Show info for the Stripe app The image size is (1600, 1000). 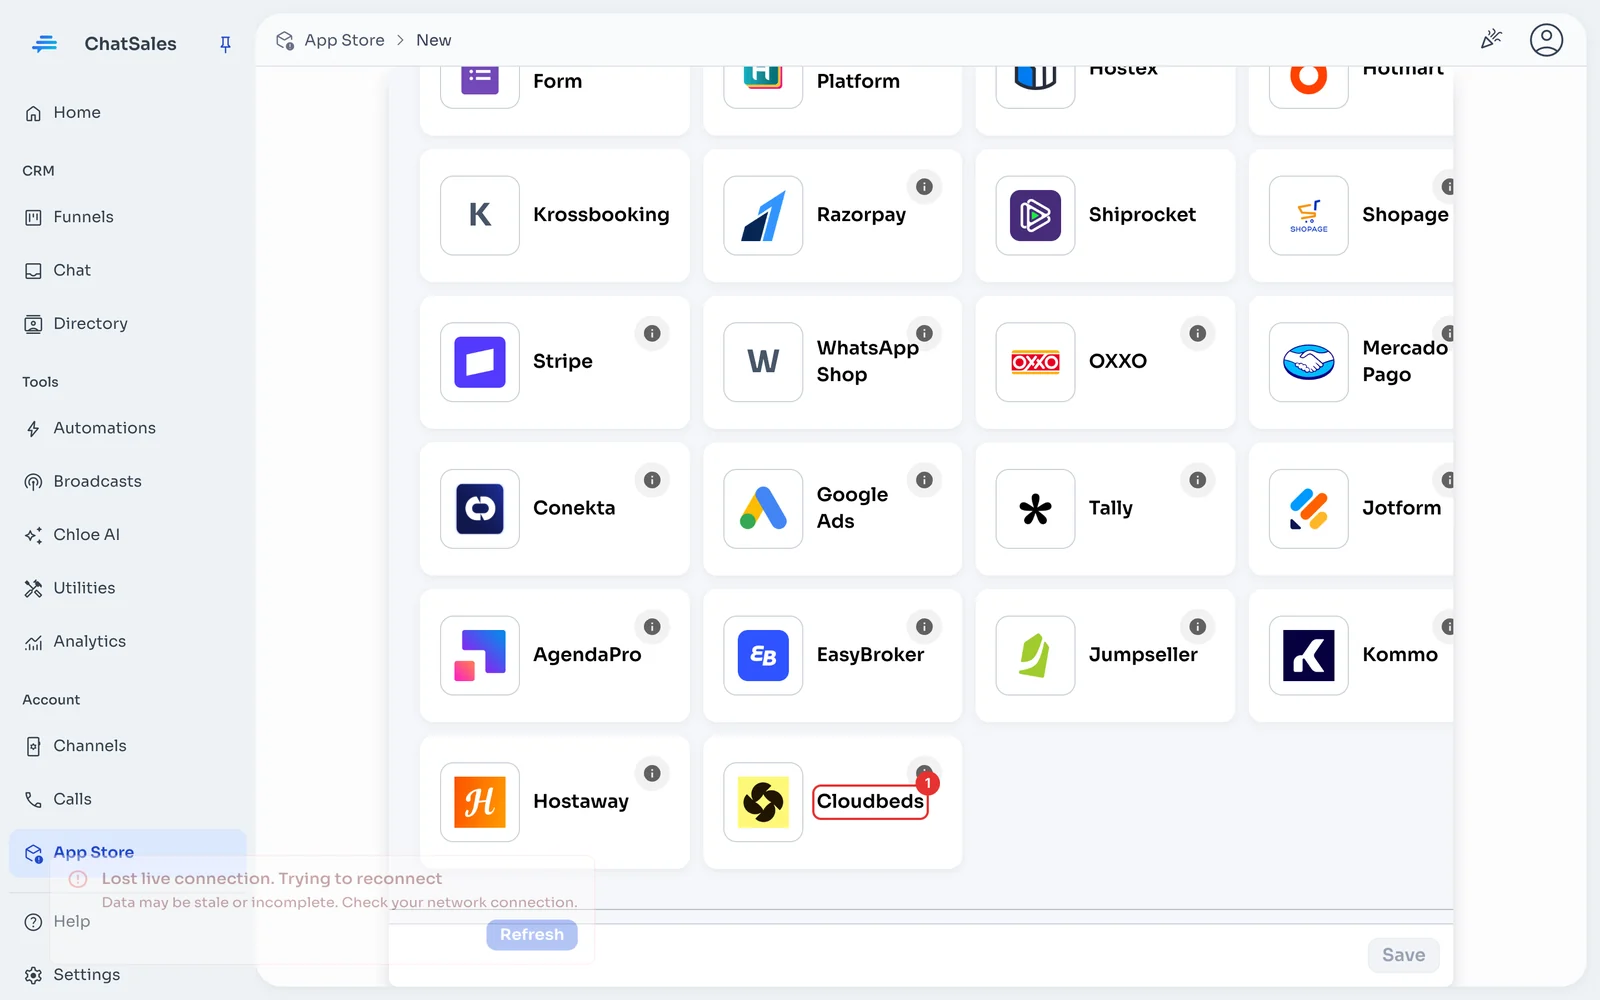652,334
